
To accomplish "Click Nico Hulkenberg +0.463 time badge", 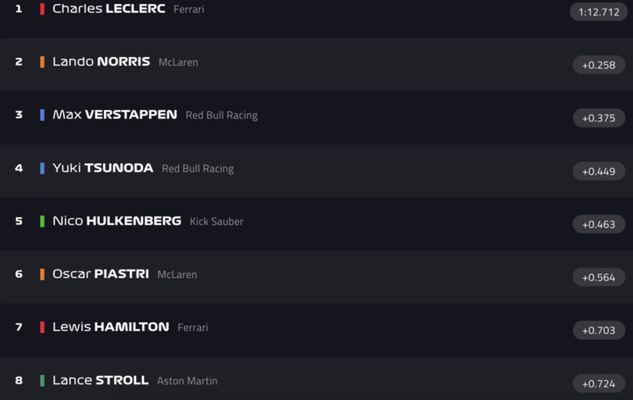I will (599, 224).
